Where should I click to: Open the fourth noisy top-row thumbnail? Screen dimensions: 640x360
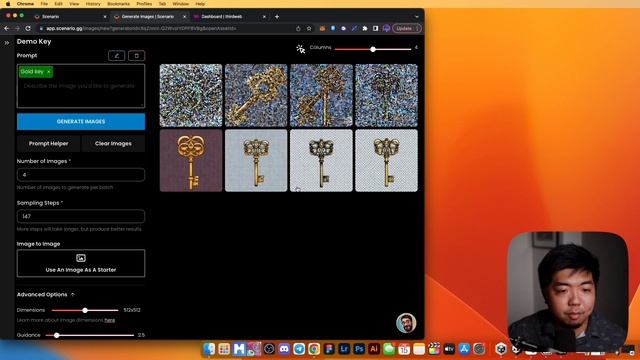pyautogui.click(x=387, y=95)
